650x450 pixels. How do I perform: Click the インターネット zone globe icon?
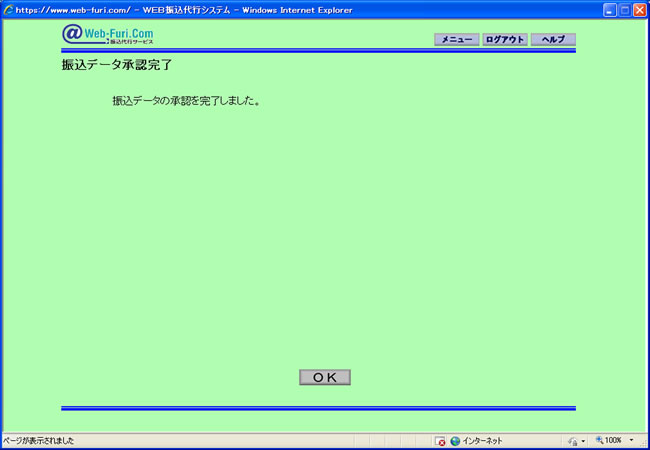(x=455, y=441)
